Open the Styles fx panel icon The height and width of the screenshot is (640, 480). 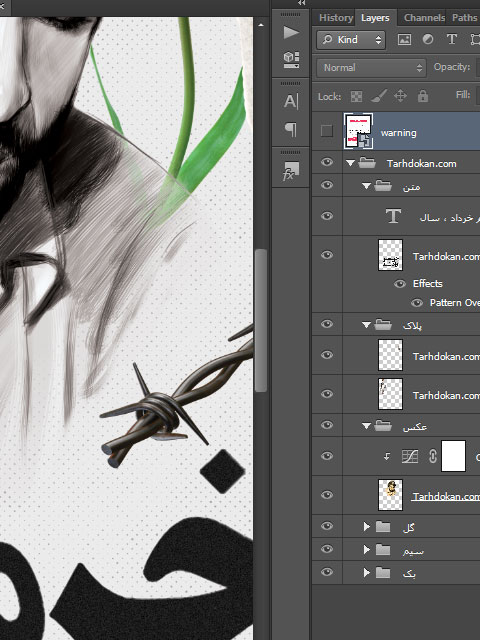coord(291,171)
